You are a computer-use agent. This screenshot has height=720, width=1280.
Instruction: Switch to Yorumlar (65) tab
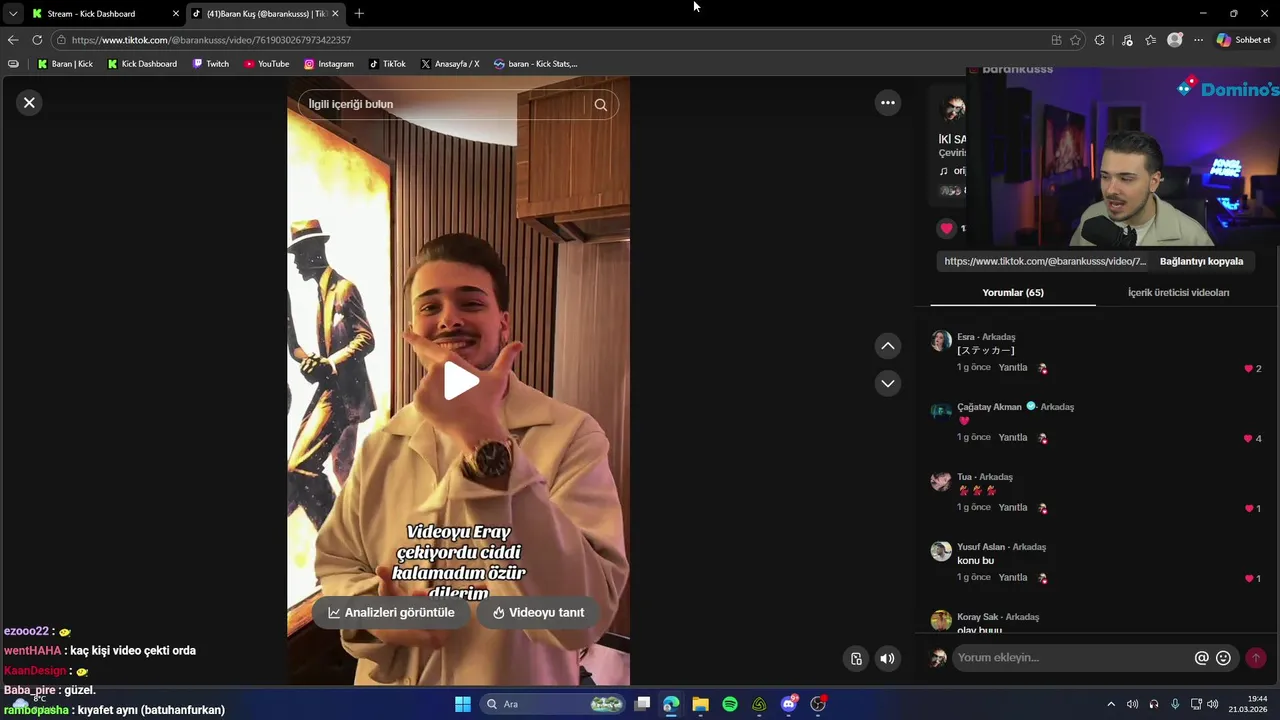1013,292
